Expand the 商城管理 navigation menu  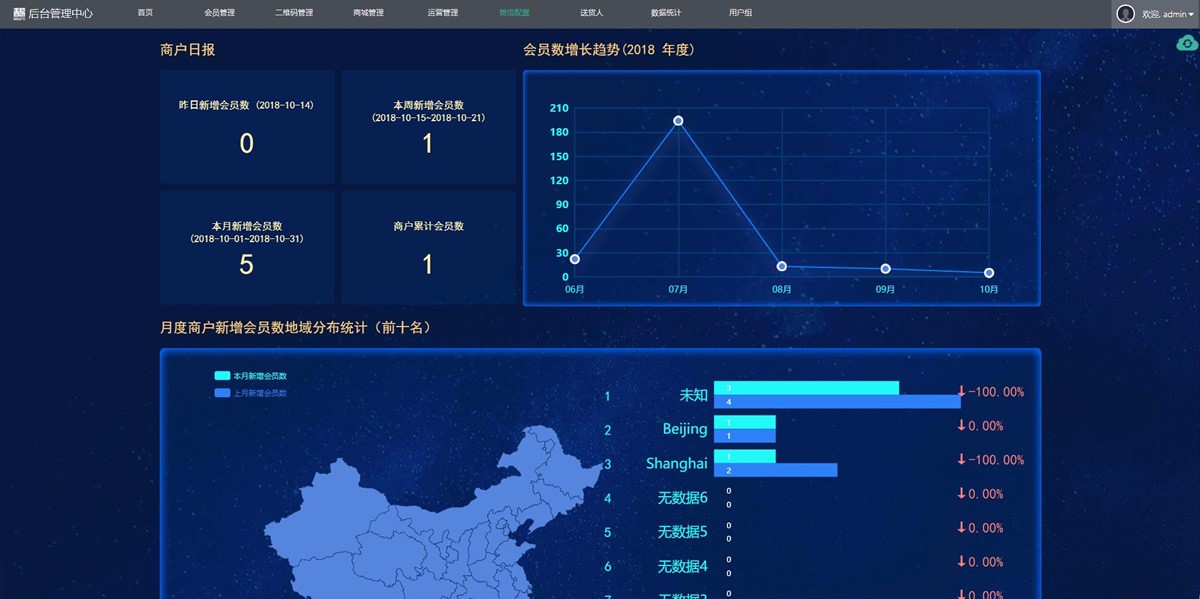(x=368, y=13)
